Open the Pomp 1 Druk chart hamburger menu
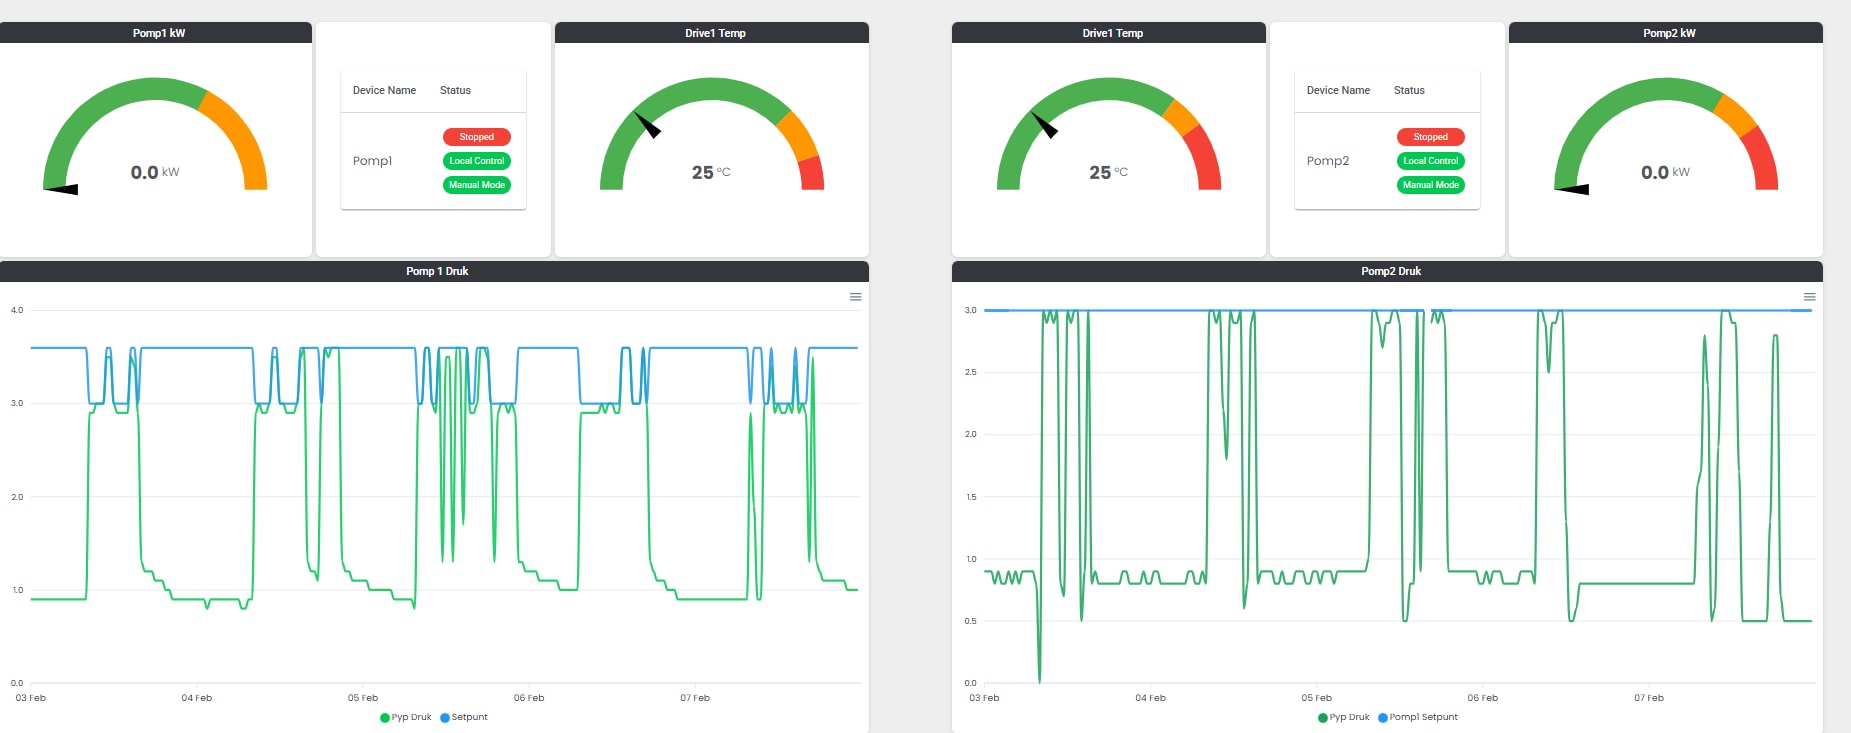 pos(855,297)
